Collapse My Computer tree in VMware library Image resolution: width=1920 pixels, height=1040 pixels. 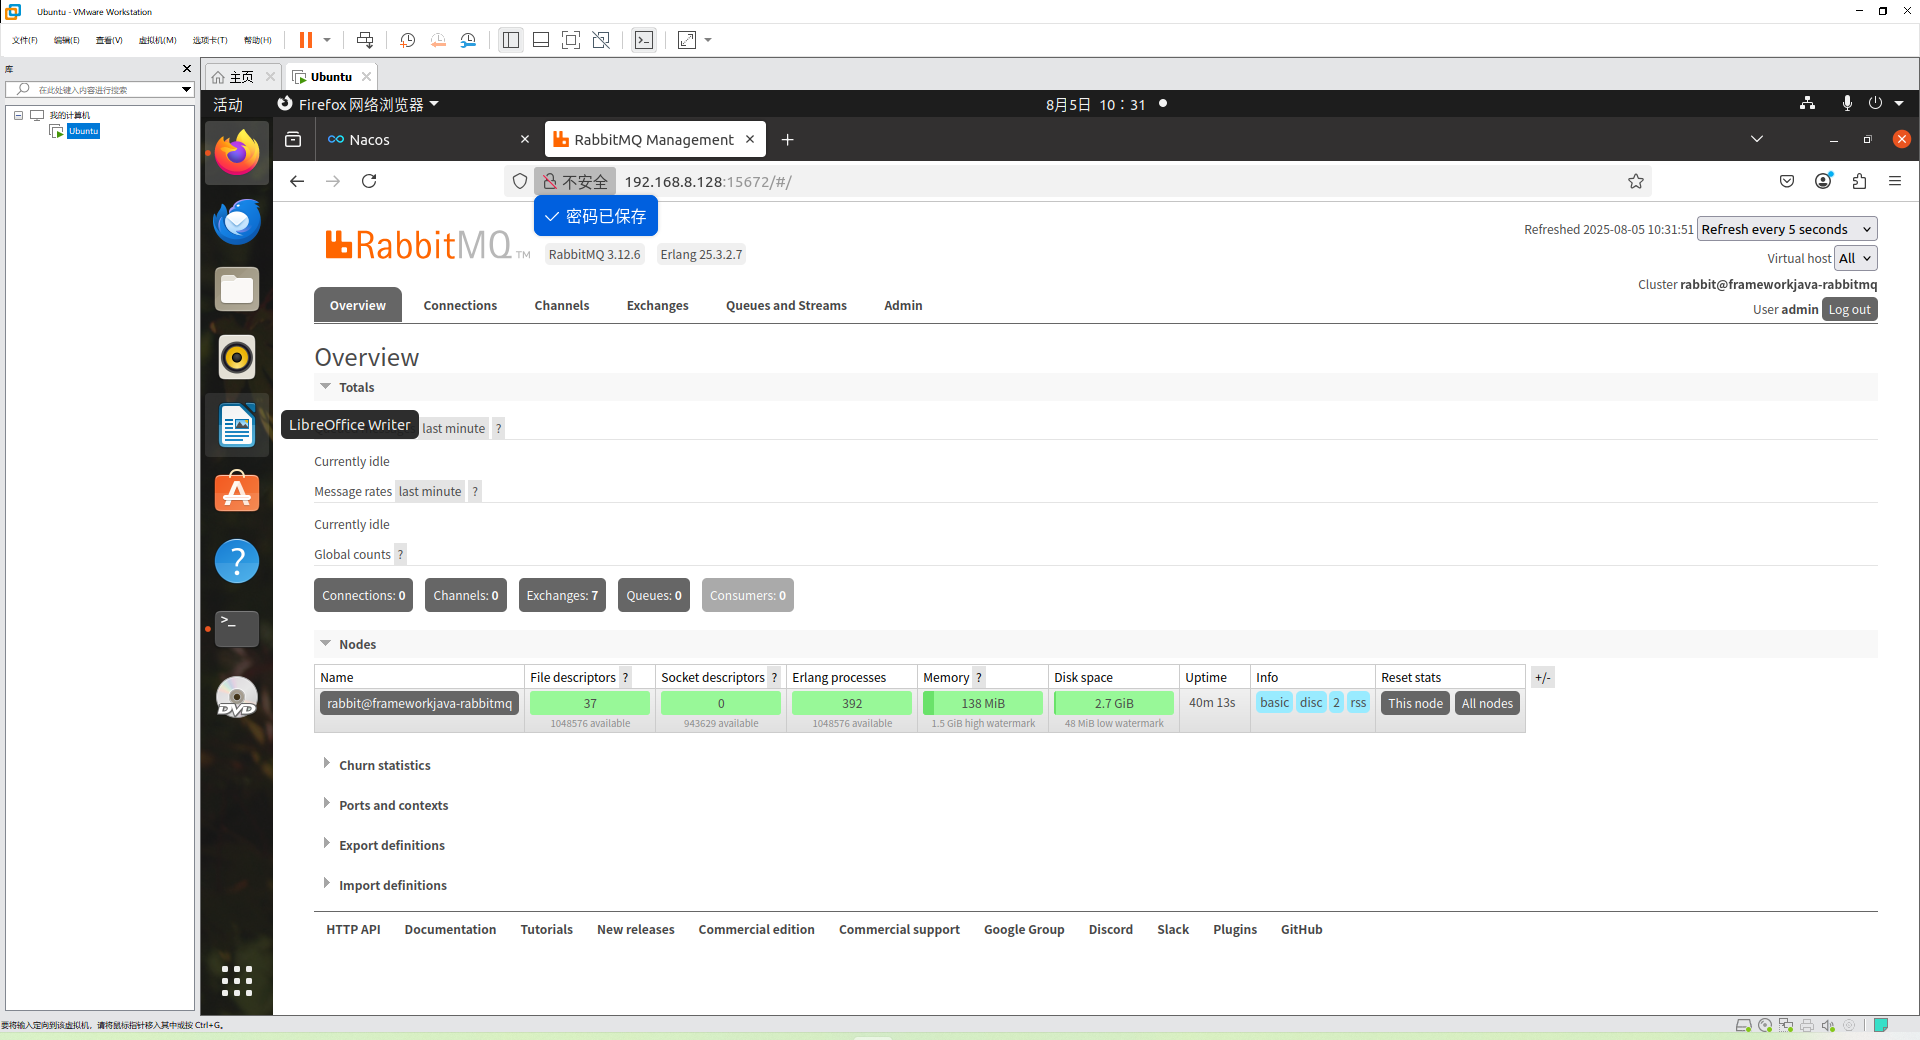tap(18, 115)
